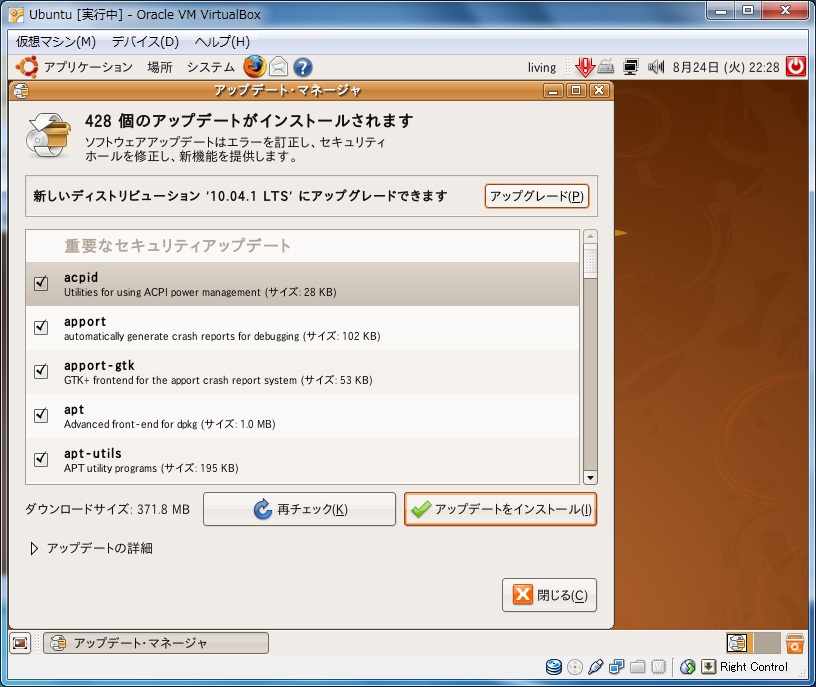Click the scroll down arrow of update list
Image resolution: width=816 pixels, height=687 pixels.
point(590,477)
